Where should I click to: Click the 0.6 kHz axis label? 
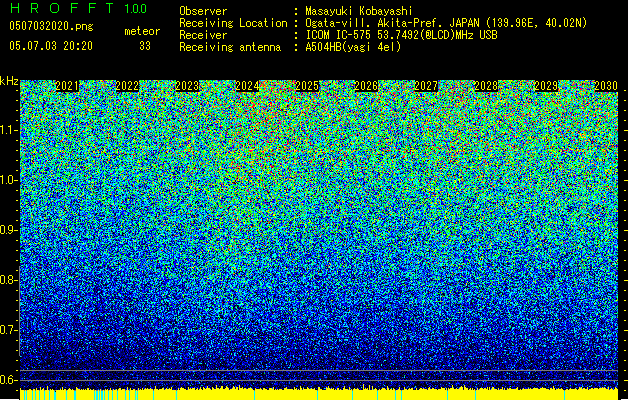click(x=9, y=380)
